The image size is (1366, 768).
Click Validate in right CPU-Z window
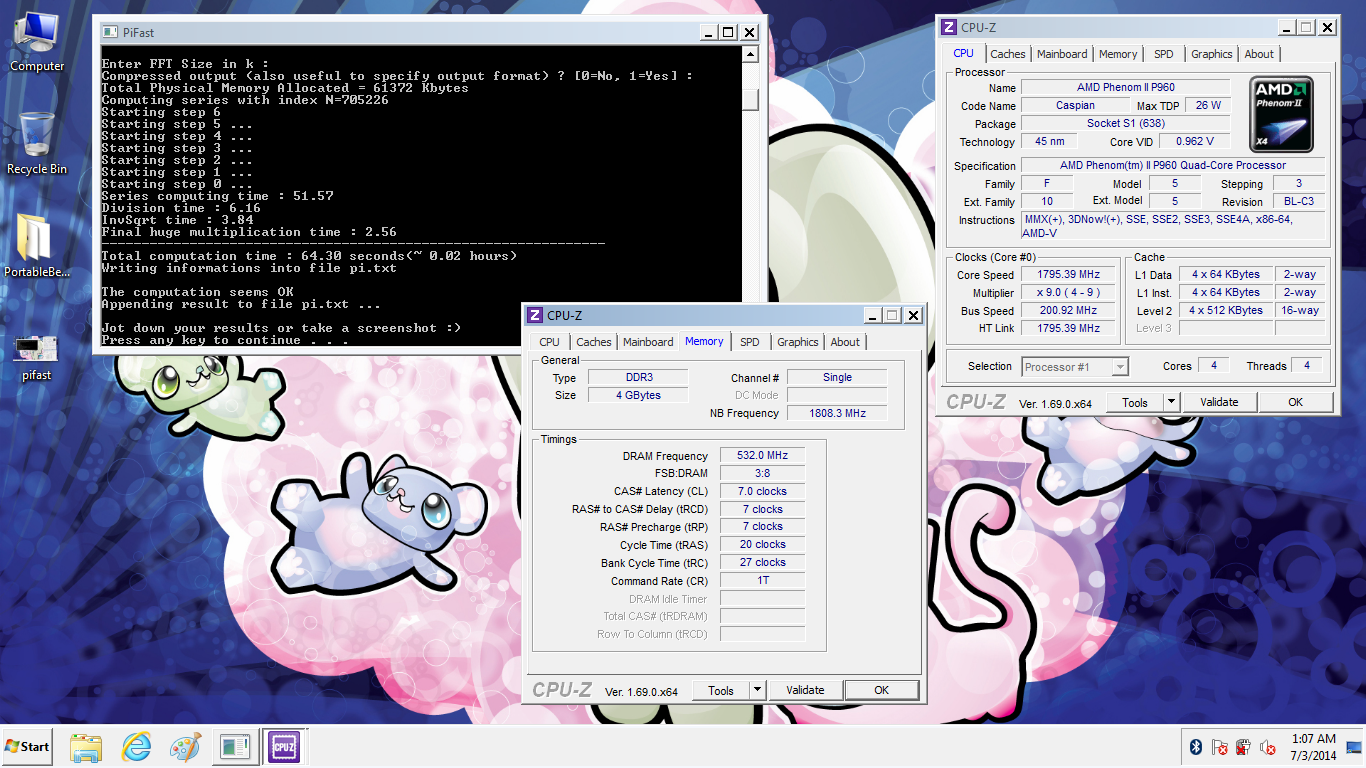pos(1219,402)
